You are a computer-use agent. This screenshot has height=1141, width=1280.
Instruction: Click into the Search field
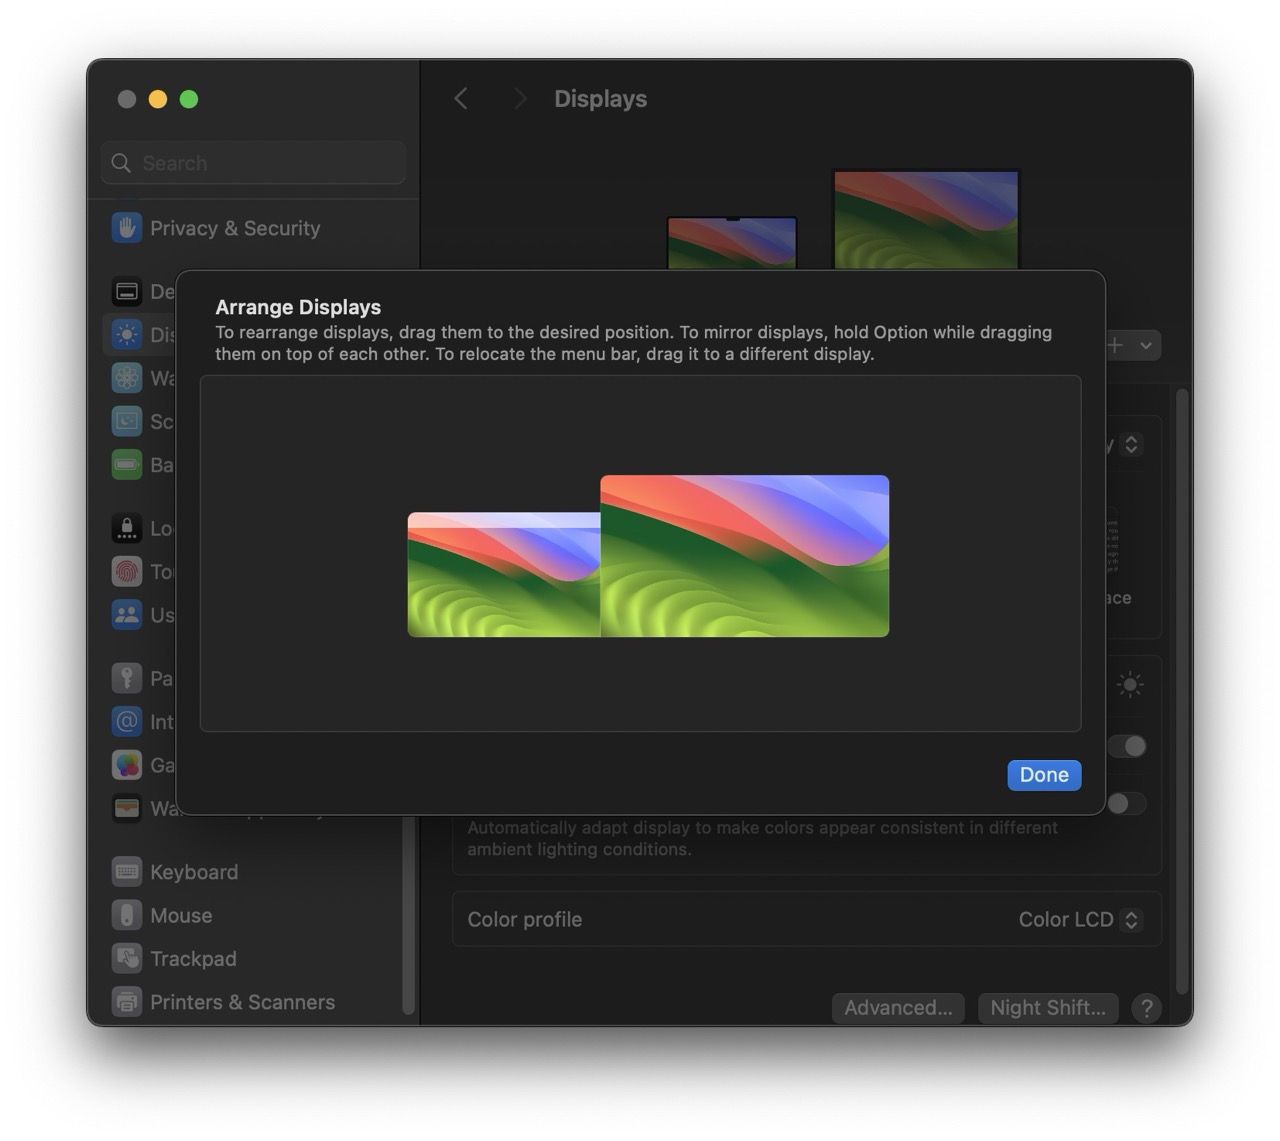pos(255,163)
